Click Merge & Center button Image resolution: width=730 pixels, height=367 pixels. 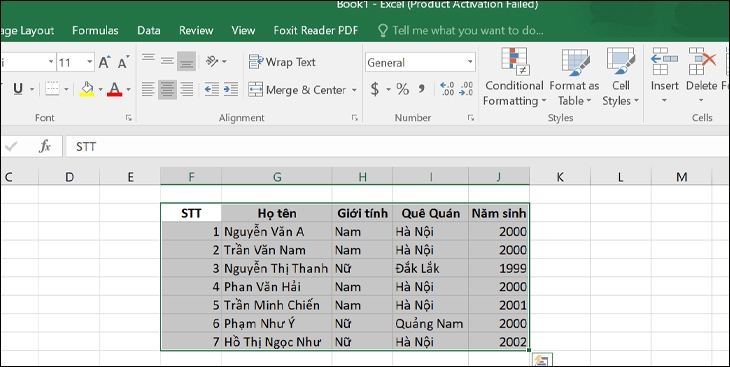297,89
